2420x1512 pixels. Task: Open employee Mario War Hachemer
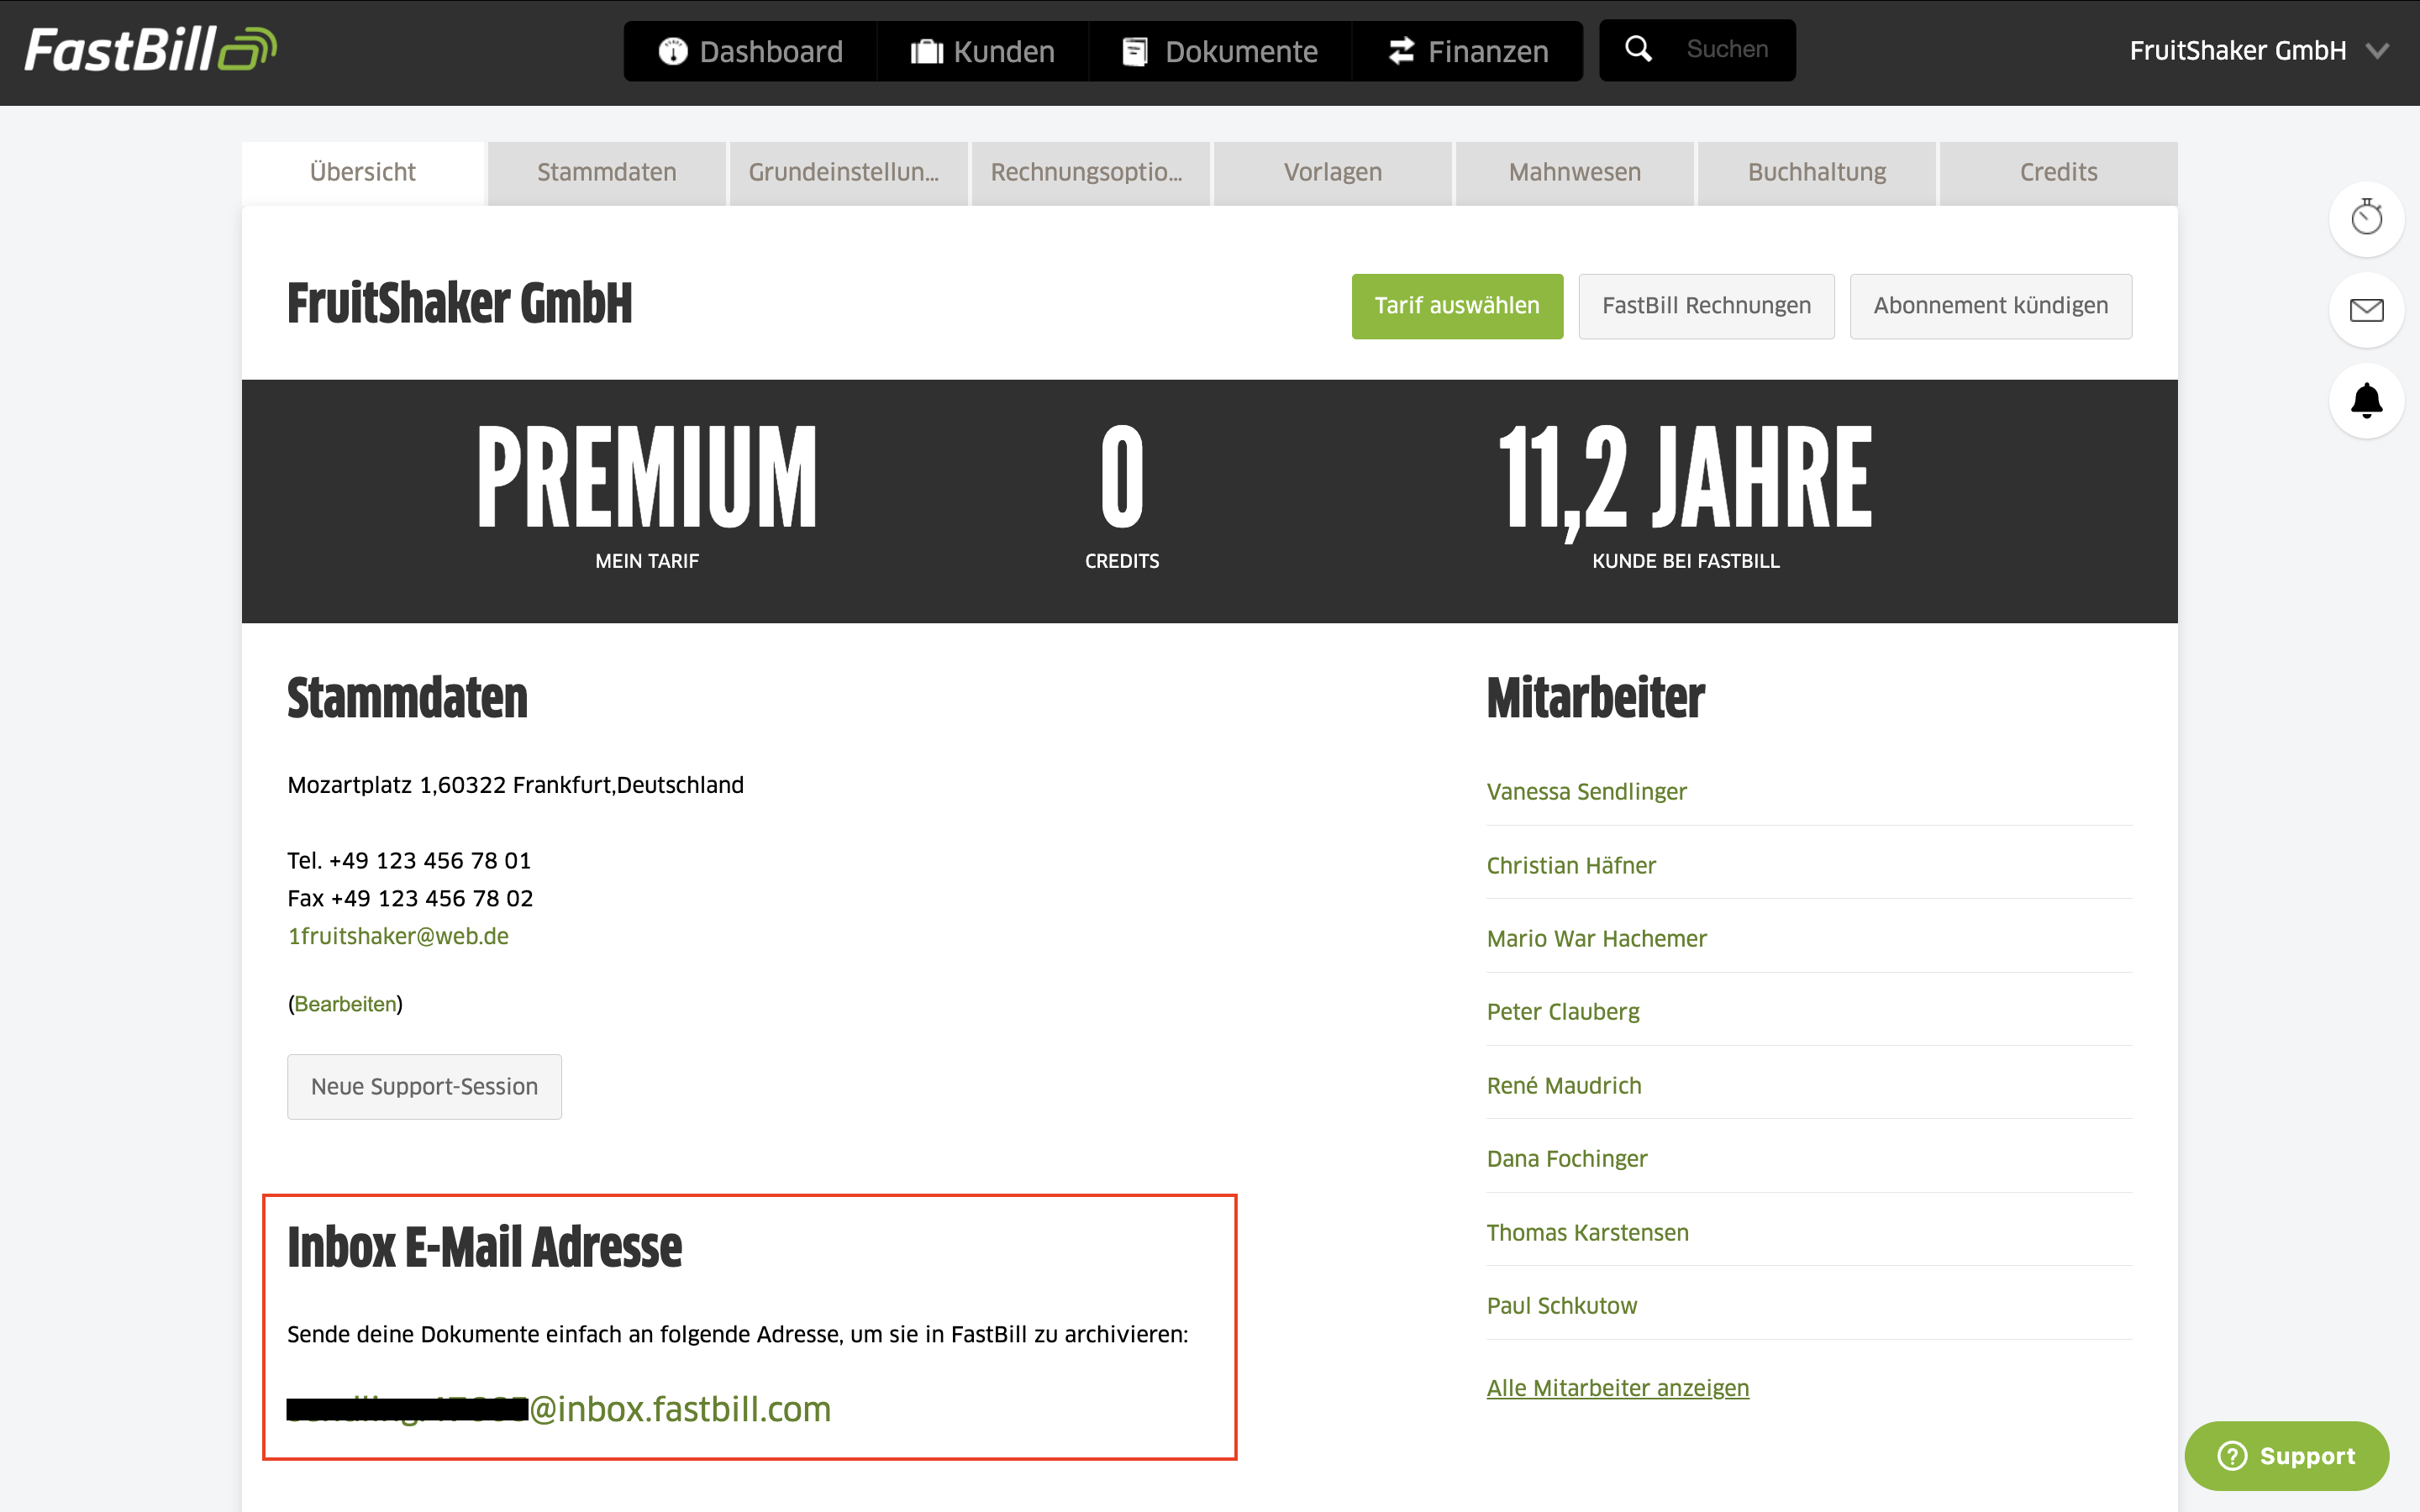1596,939
